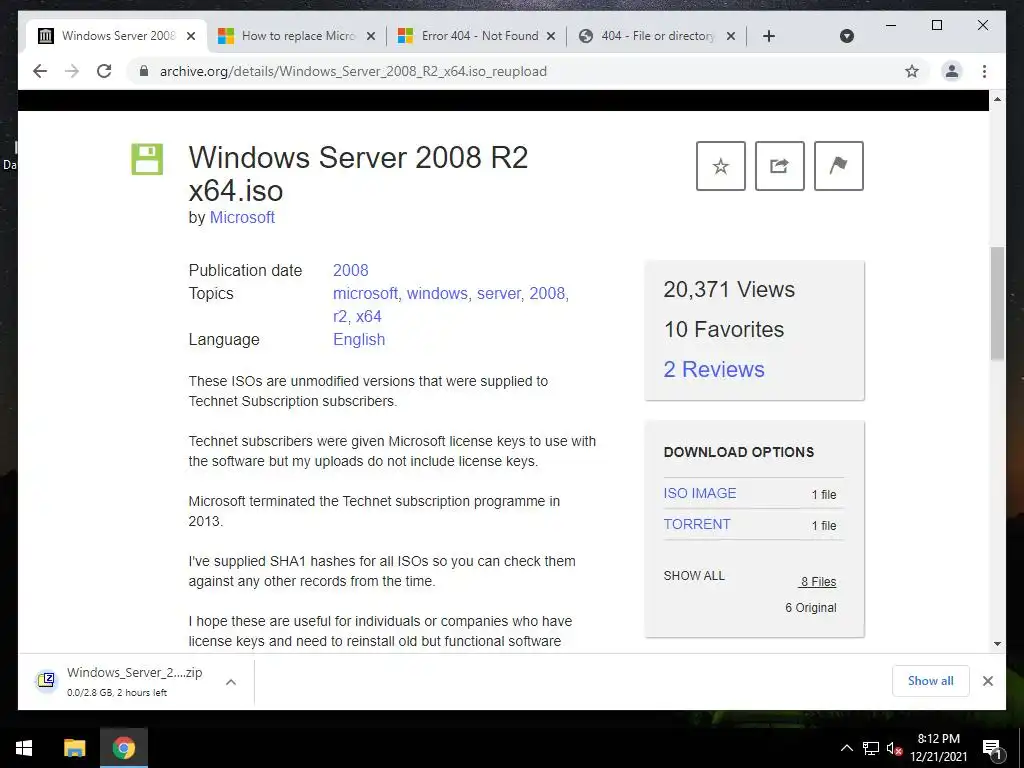Screen dimensions: 1024x768
Task: Click the Favorite star button on the archive page
Action: point(720,166)
